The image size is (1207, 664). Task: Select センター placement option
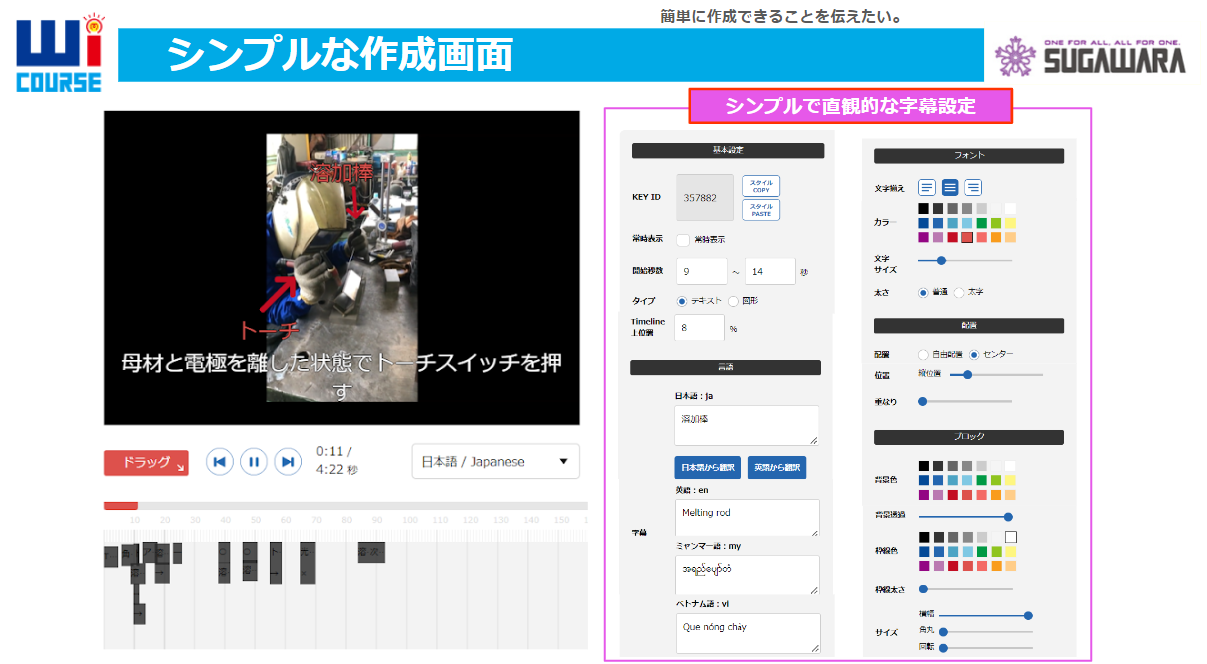coord(975,354)
